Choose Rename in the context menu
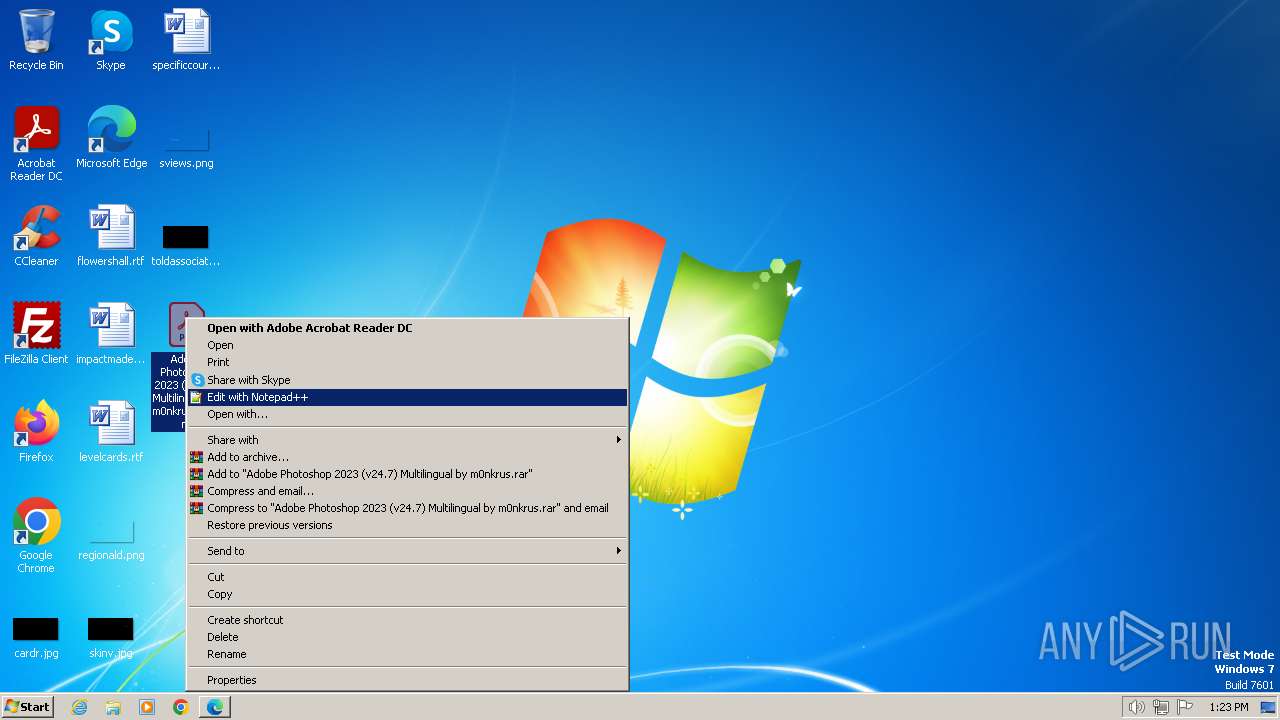The image size is (1280, 720). pos(408,654)
